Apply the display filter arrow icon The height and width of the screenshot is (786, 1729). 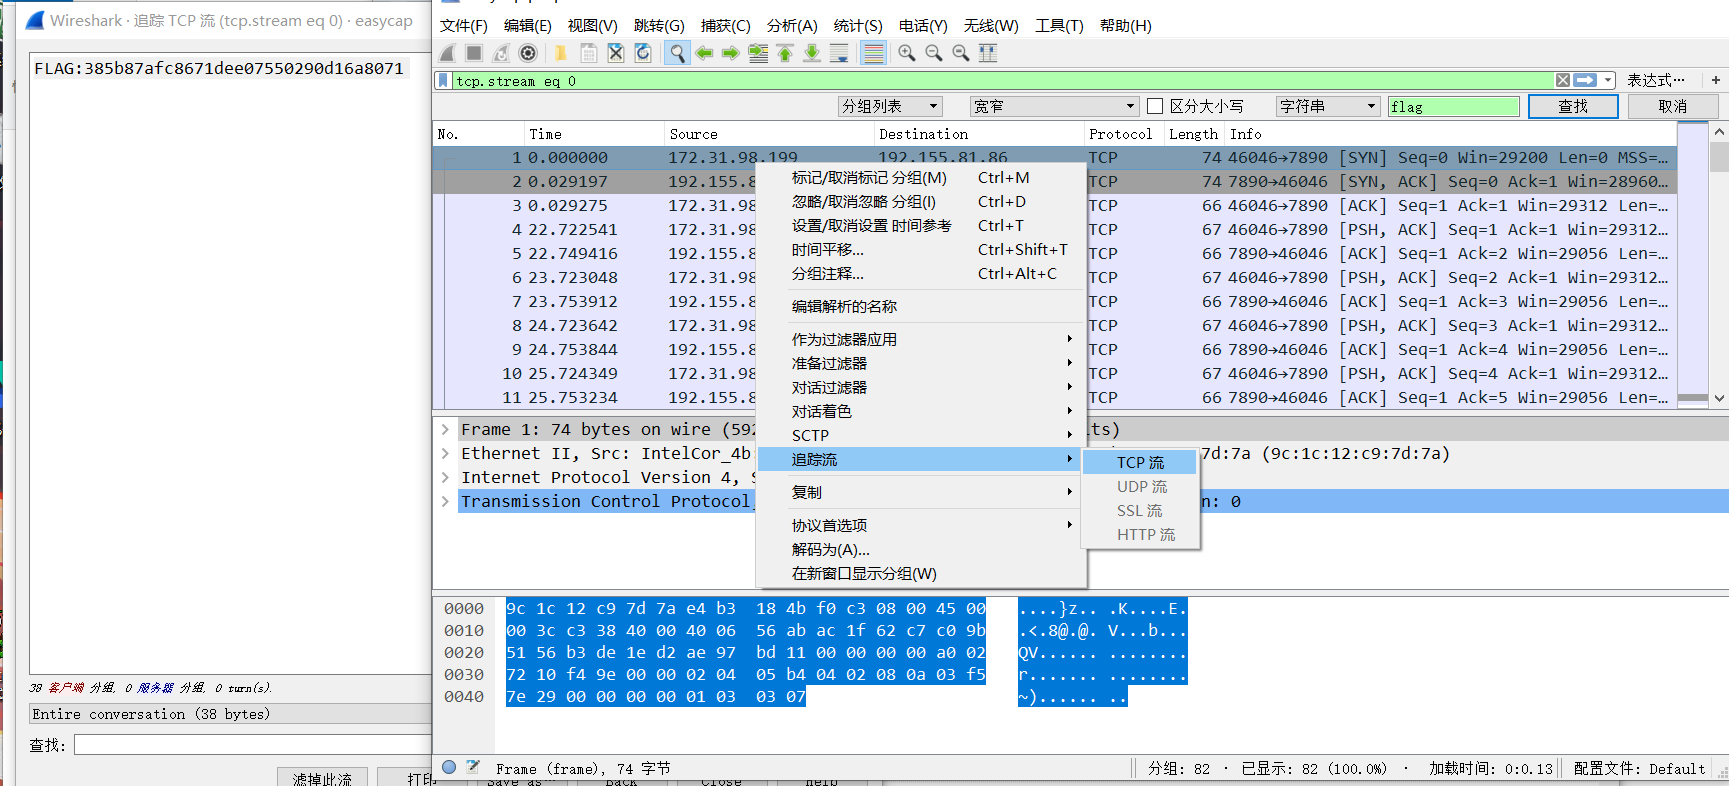click(x=1585, y=80)
